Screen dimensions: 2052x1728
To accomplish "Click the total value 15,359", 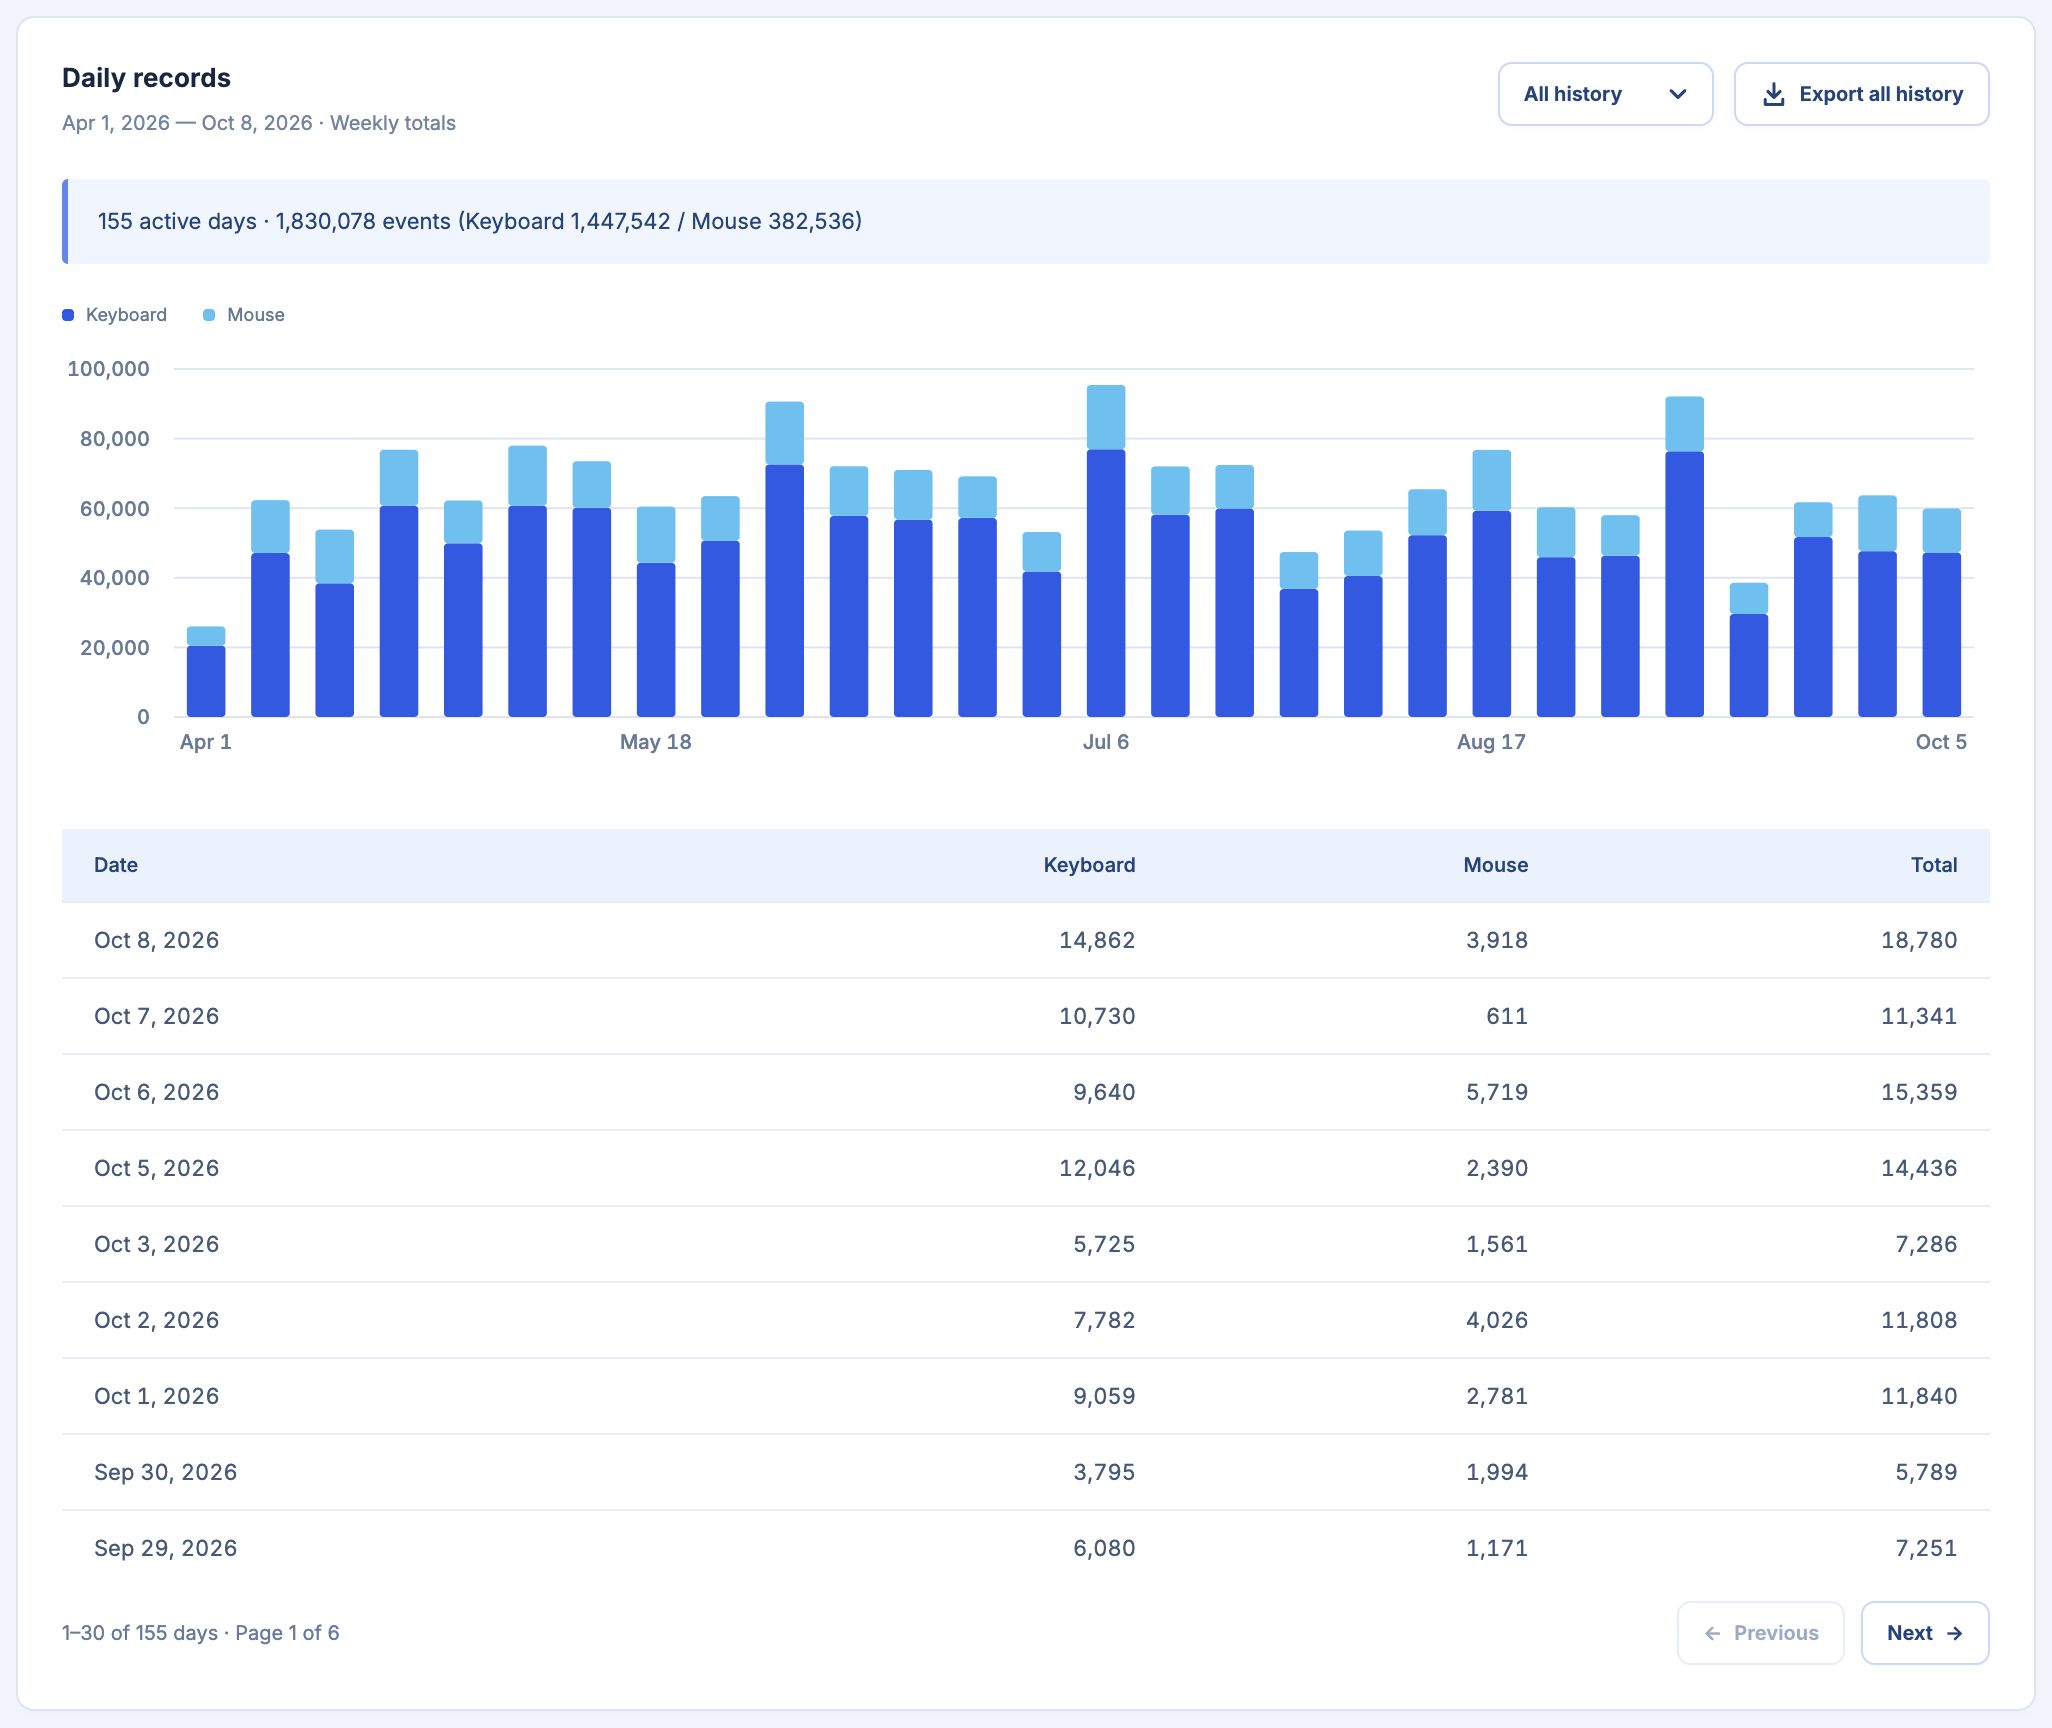I will [x=1919, y=1092].
